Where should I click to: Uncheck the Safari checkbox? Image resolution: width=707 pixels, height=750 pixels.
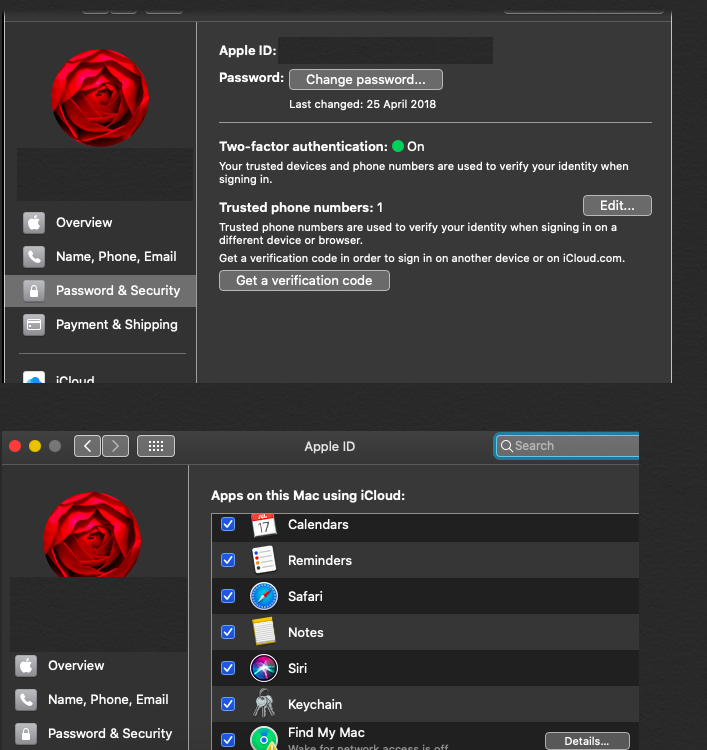pyautogui.click(x=228, y=596)
